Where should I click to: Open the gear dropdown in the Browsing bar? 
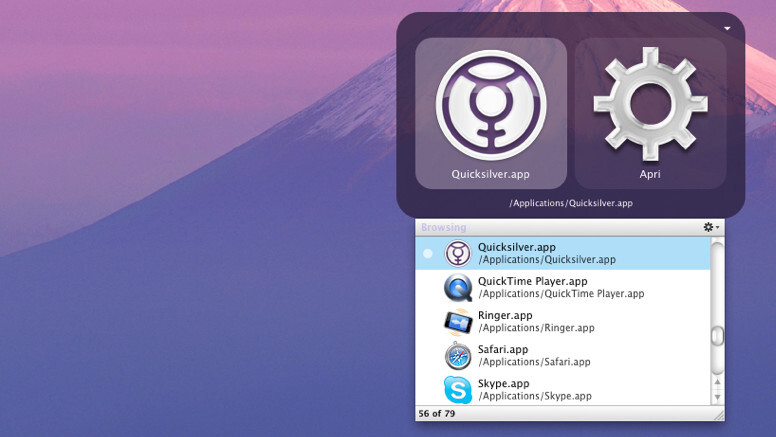(711, 227)
